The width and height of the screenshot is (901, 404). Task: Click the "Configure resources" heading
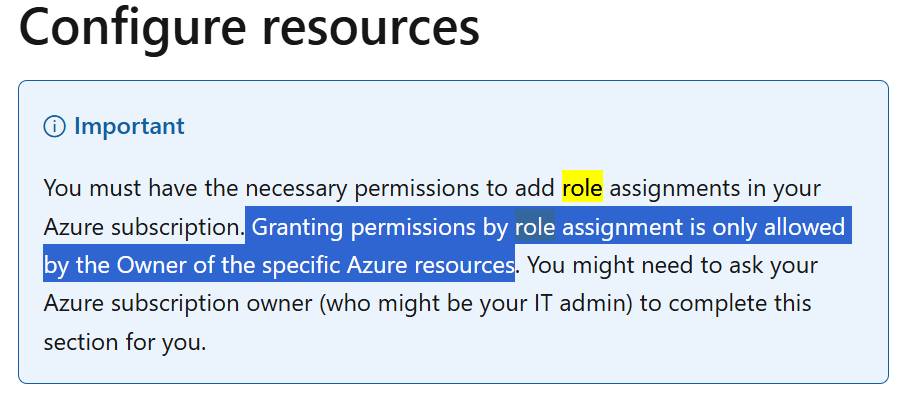point(249,27)
